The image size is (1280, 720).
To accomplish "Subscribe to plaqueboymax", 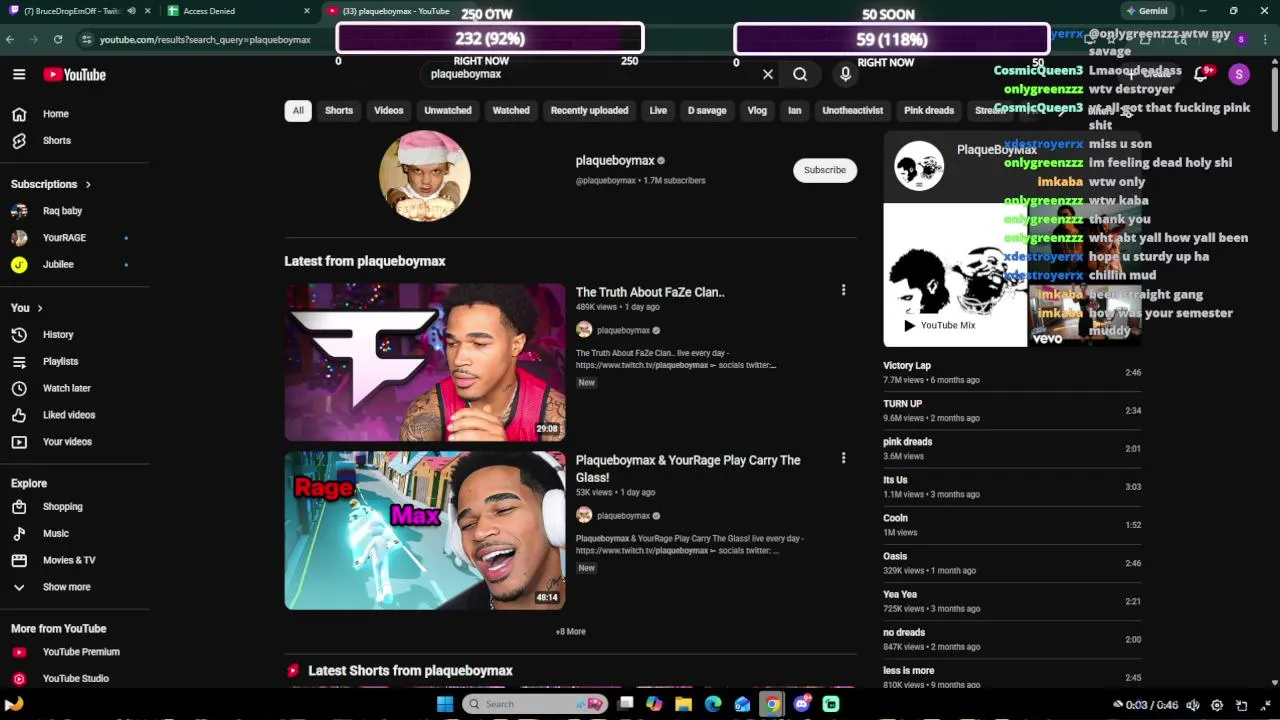I will pyautogui.click(x=825, y=170).
